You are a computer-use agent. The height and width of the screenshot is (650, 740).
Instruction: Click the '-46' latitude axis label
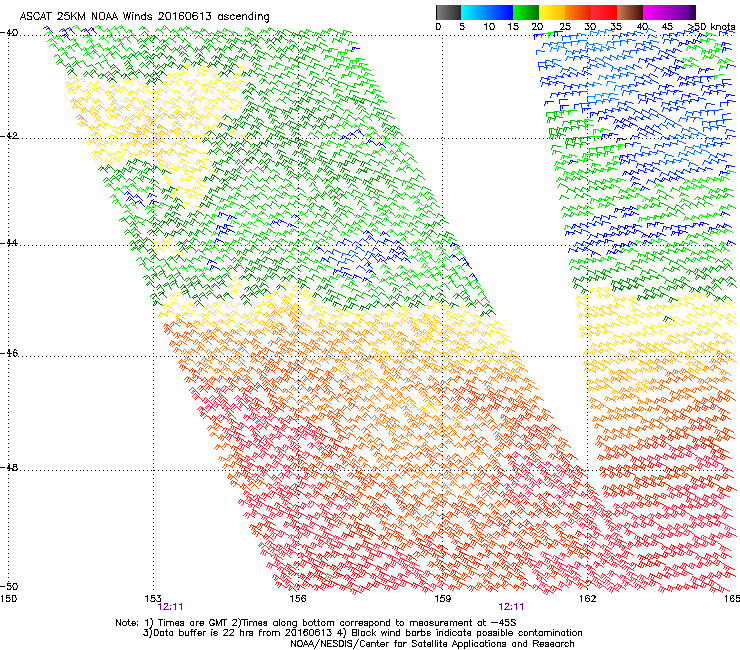pos(9,353)
